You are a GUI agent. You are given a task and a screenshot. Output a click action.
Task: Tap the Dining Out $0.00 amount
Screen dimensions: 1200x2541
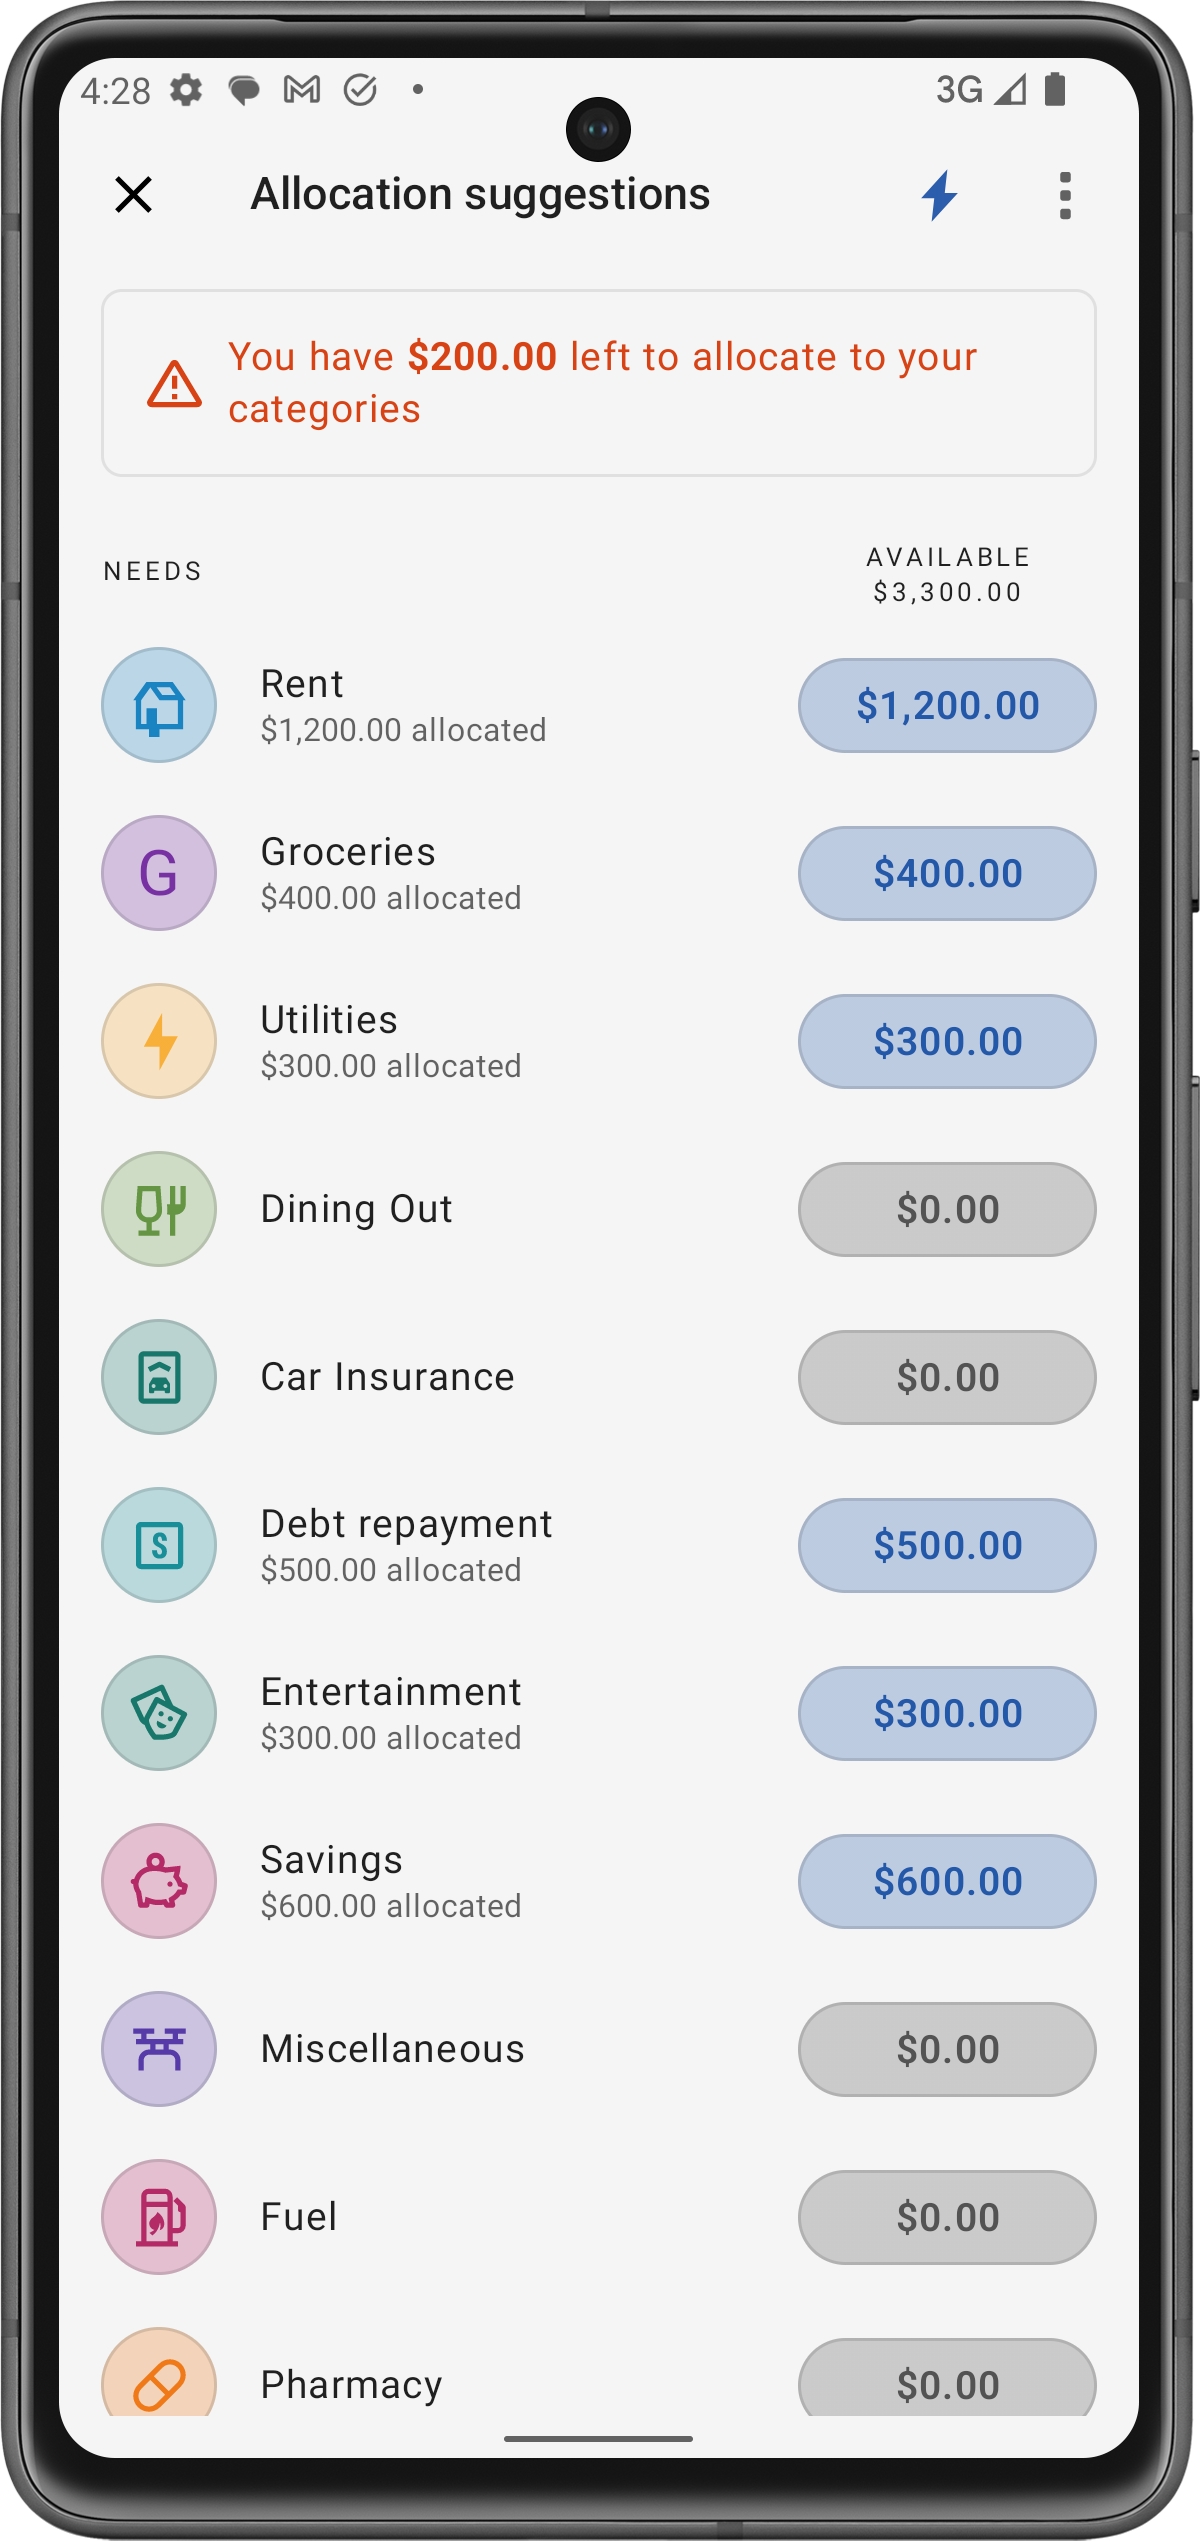click(946, 1210)
